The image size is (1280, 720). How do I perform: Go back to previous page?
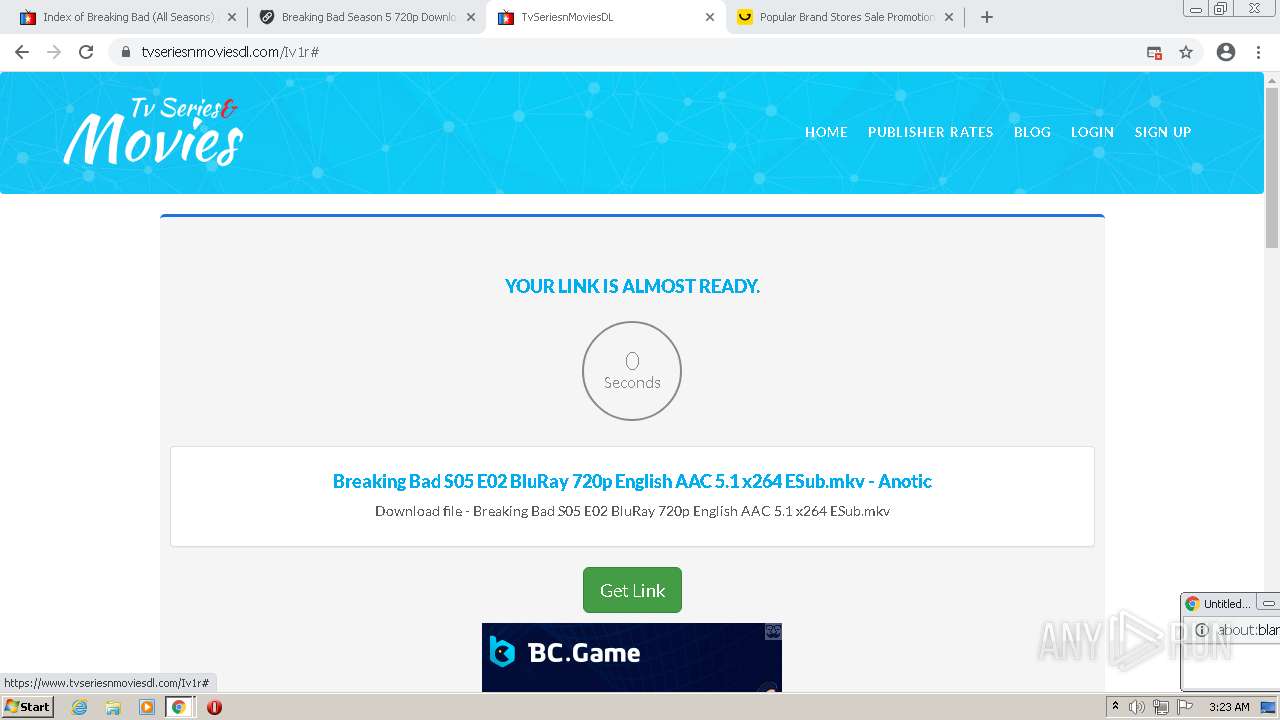(22, 52)
